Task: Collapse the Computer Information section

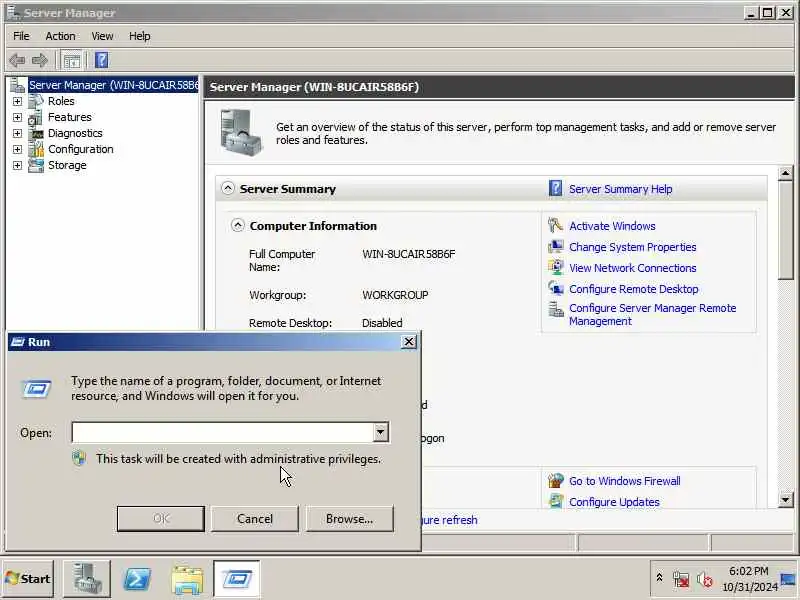Action: click(238, 225)
